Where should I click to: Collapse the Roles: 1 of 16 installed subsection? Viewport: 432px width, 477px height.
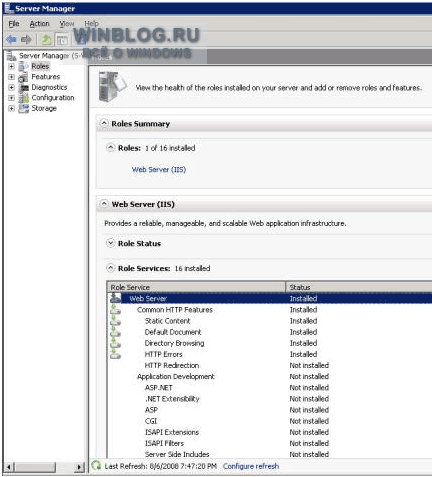[110, 147]
